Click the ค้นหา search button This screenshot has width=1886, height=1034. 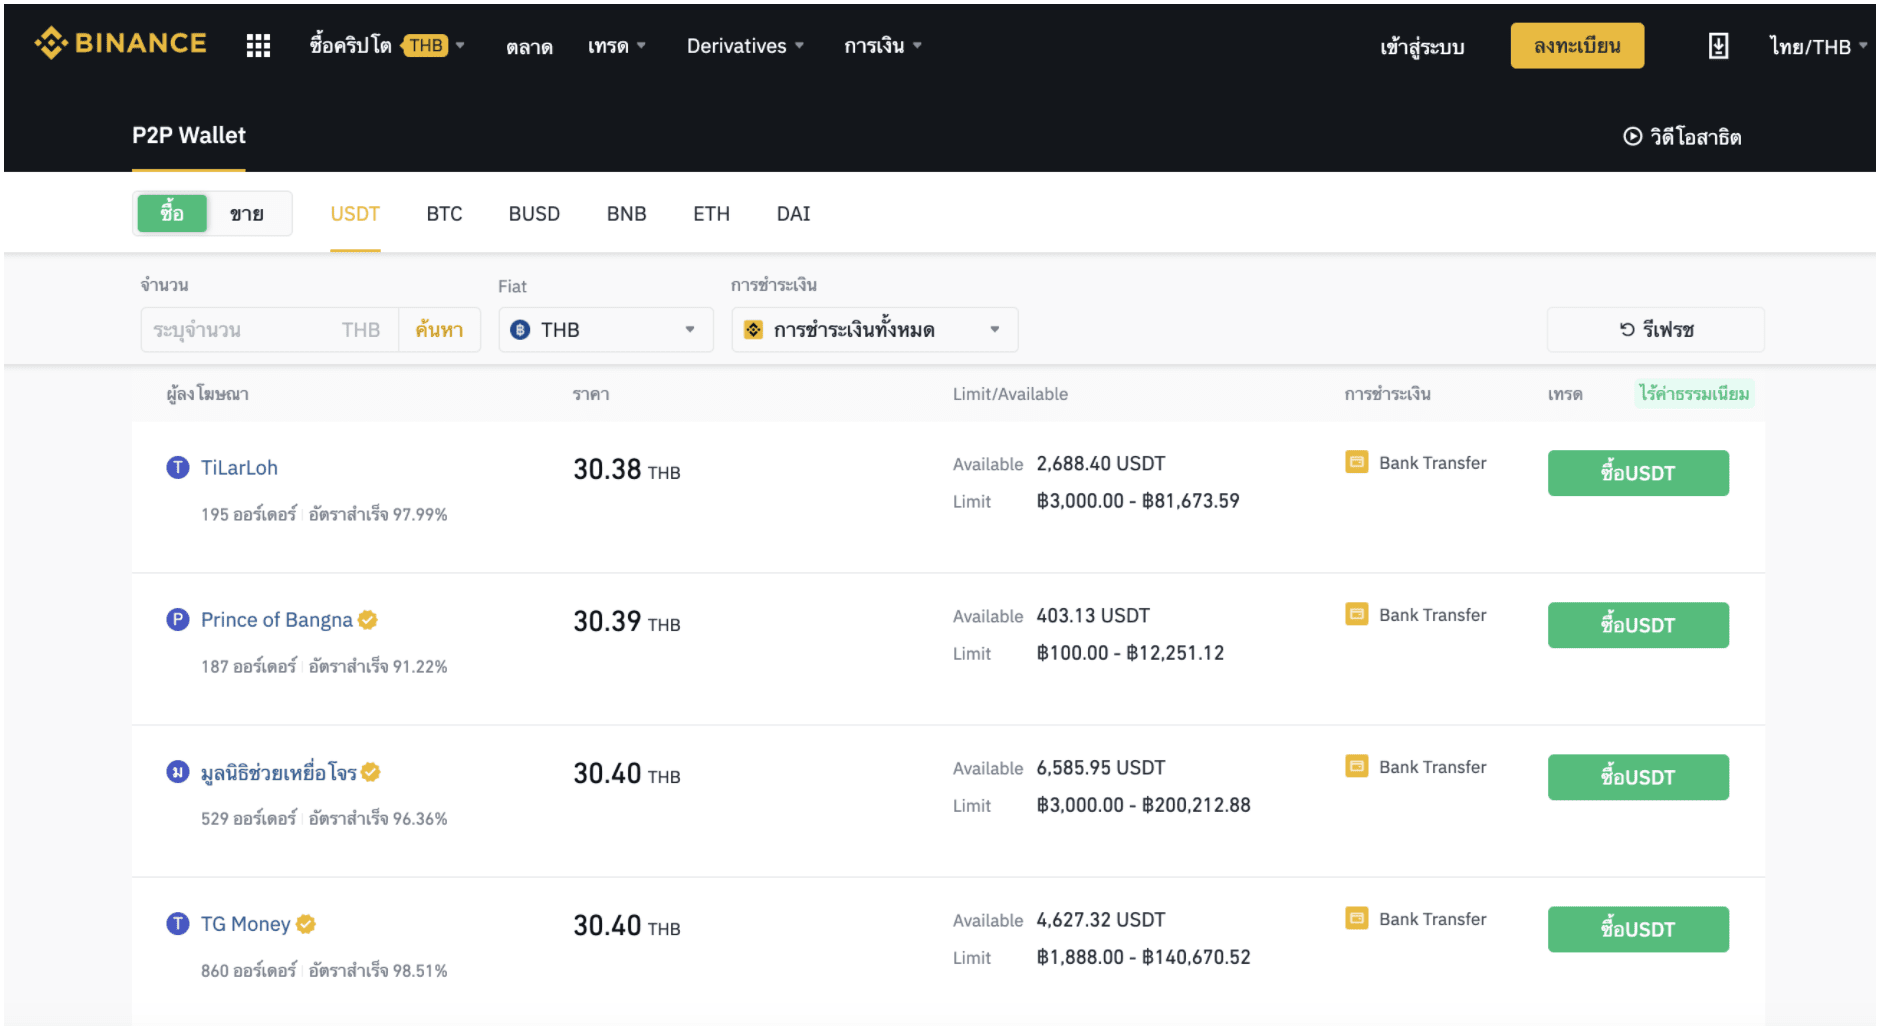pos(439,330)
